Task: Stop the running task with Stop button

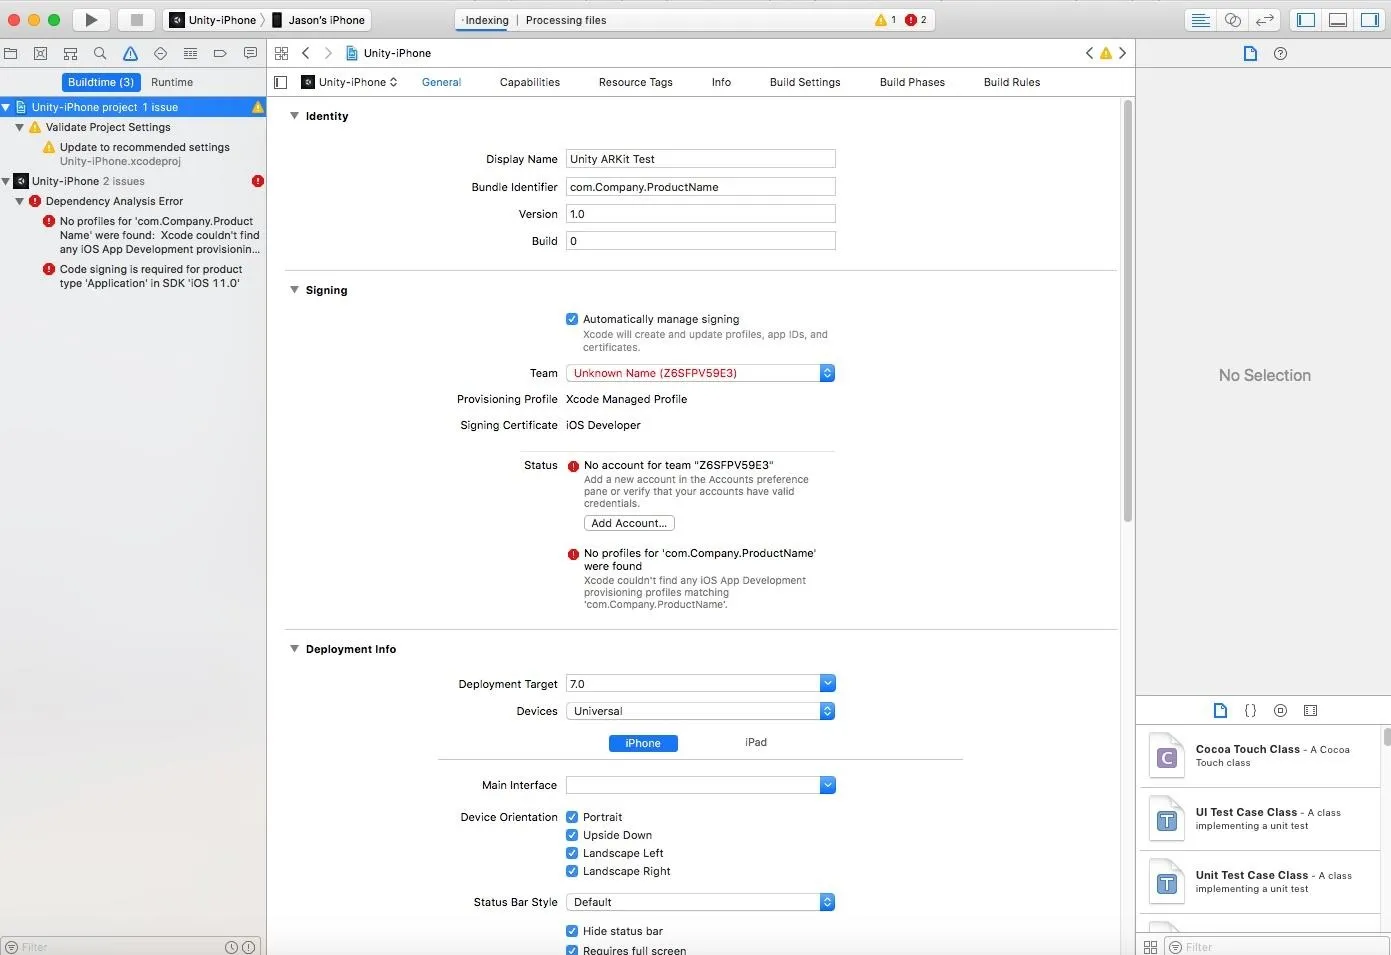Action: point(137,20)
